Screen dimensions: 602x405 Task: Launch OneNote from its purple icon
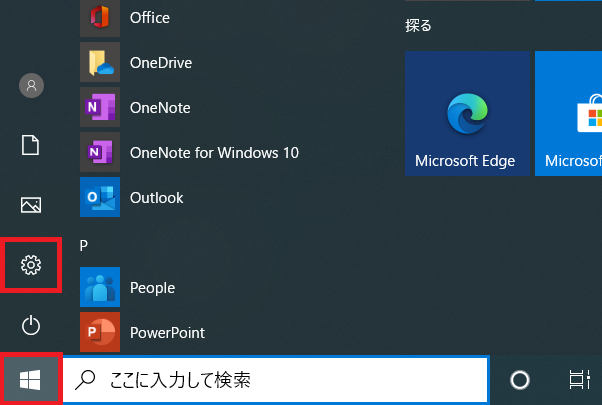[x=100, y=107]
